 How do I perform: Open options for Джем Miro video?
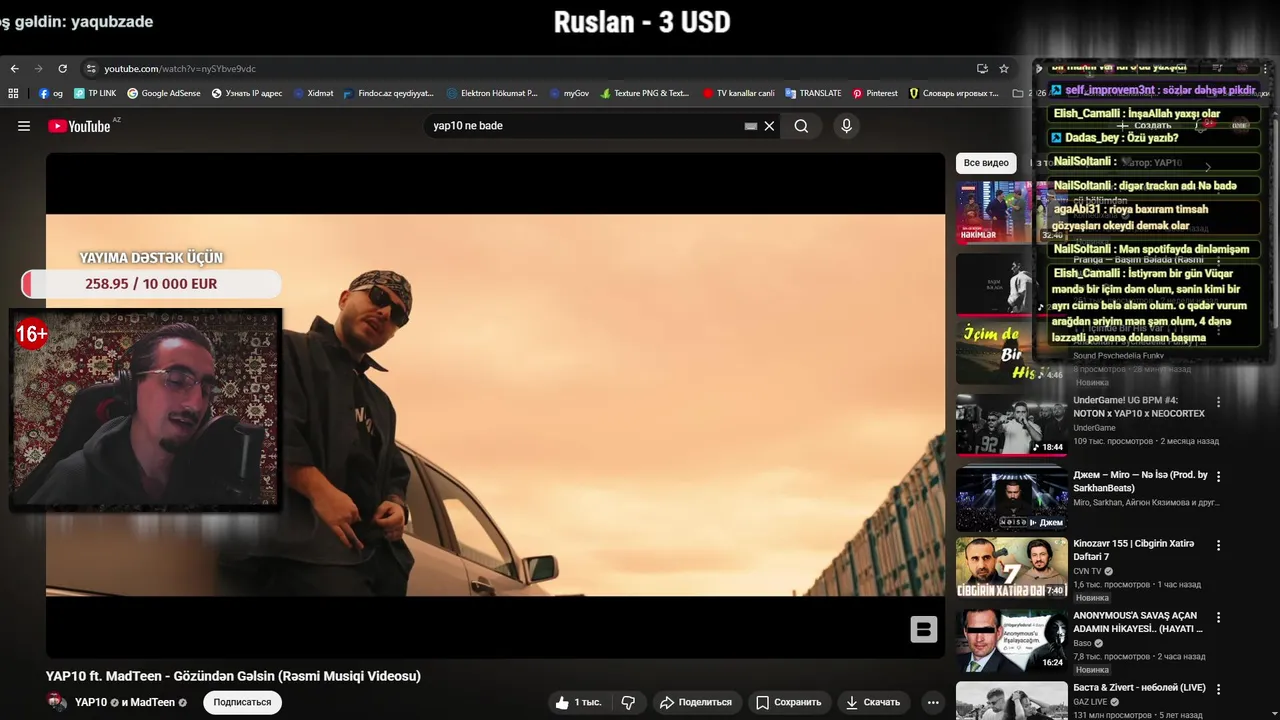1218,477
